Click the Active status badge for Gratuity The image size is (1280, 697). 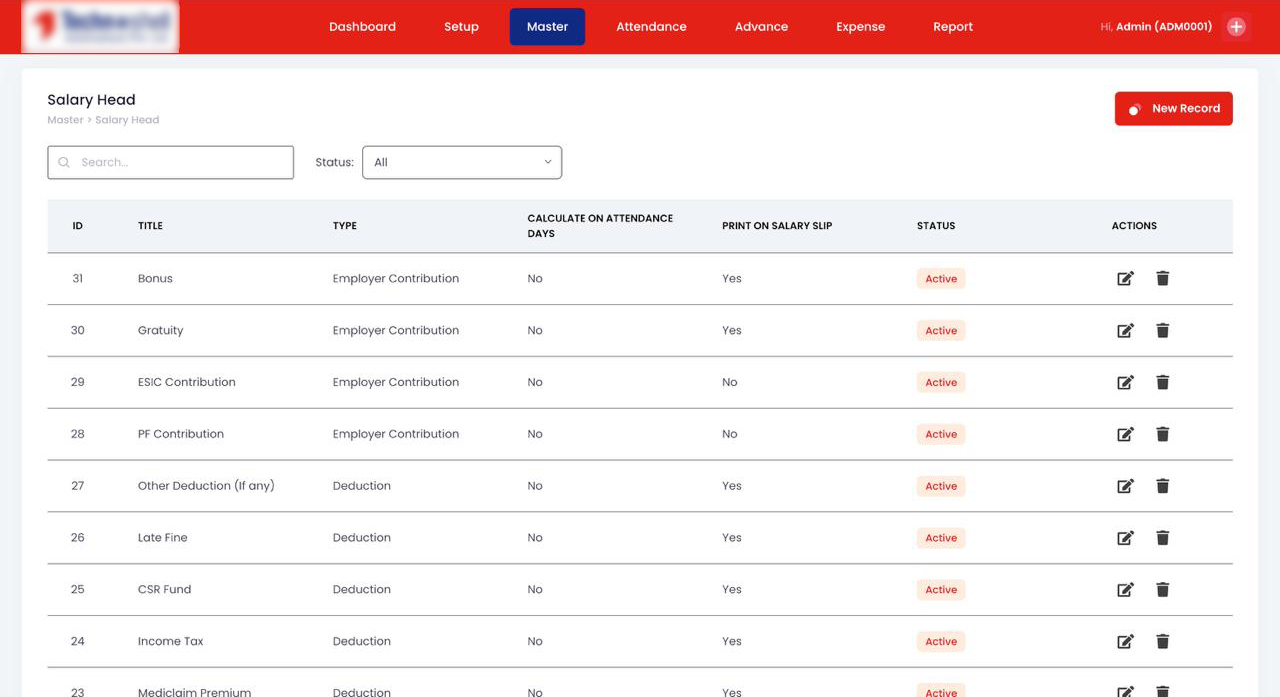(940, 331)
